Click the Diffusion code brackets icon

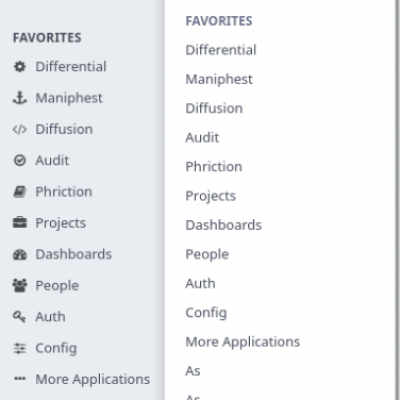[20, 129]
